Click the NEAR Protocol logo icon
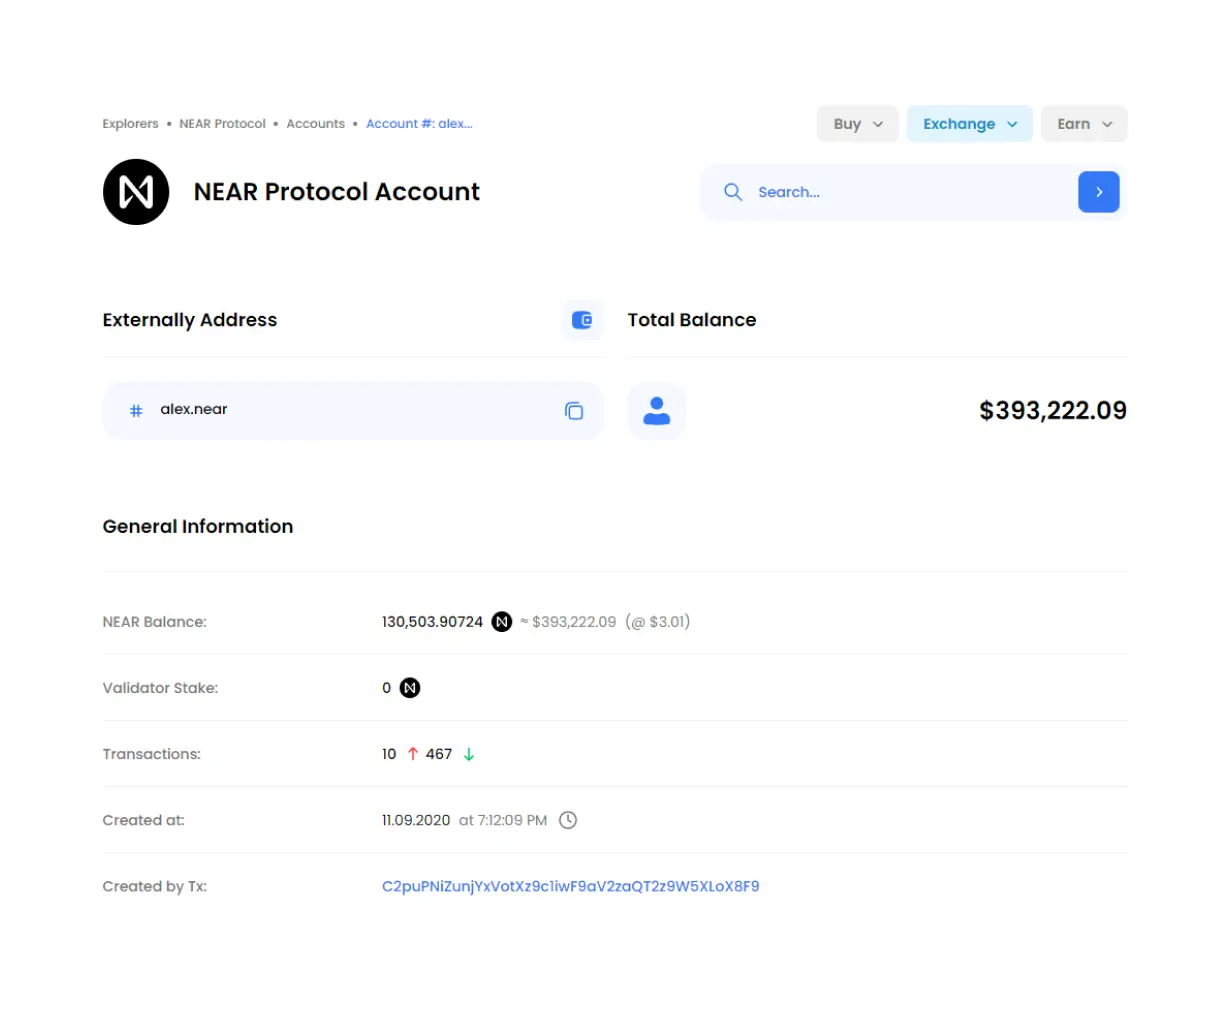The height and width of the screenshot is (1016, 1230). point(136,191)
